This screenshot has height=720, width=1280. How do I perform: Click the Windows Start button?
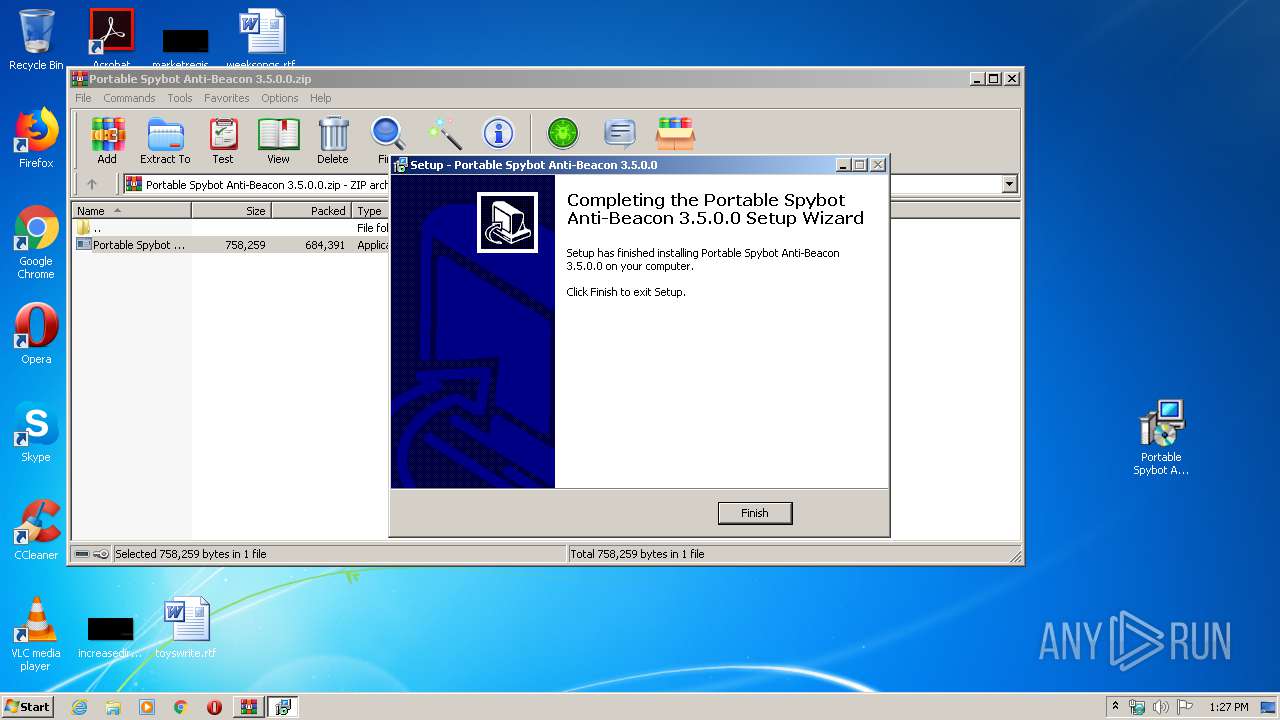pyautogui.click(x=27, y=706)
